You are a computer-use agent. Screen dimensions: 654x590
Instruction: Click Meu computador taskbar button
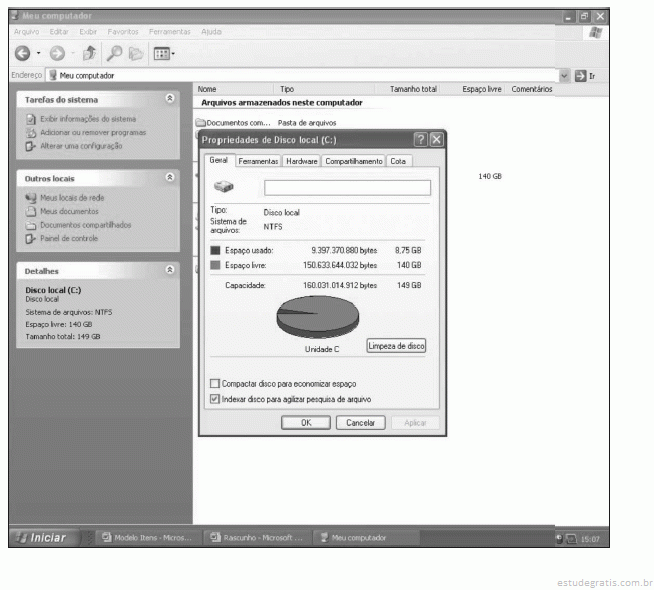[366, 537]
